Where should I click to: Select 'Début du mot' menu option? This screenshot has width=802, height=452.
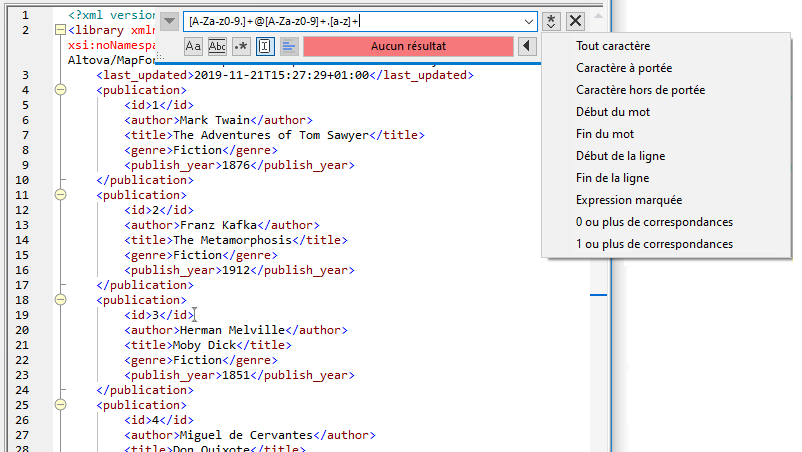(x=613, y=112)
